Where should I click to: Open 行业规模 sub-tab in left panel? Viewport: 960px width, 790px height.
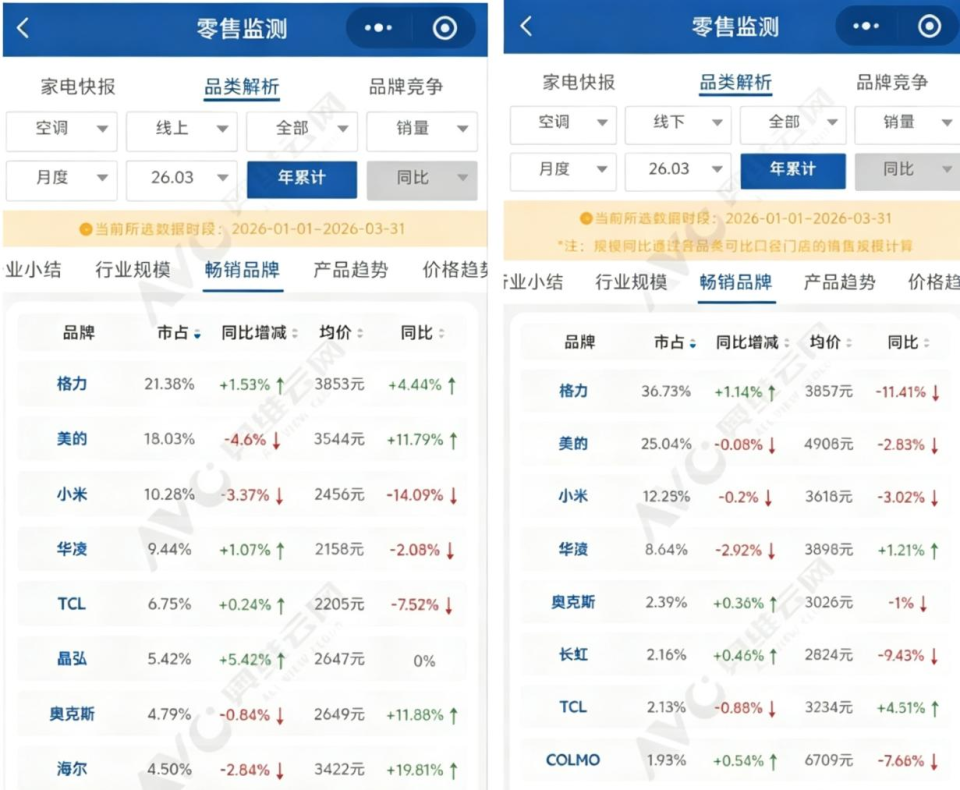(132, 269)
